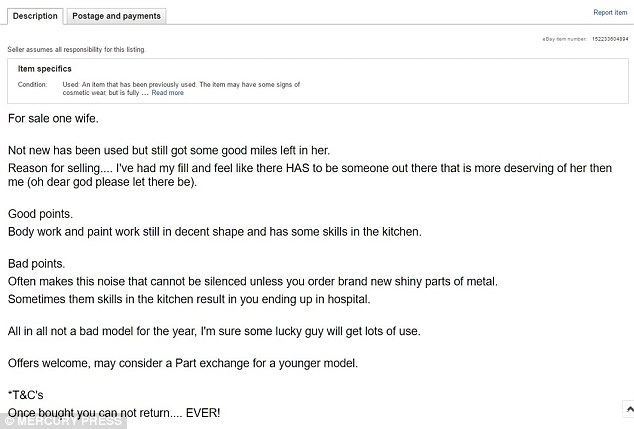The width and height of the screenshot is (634, 429).
Task: Click the Condition label
Action: 32,85
